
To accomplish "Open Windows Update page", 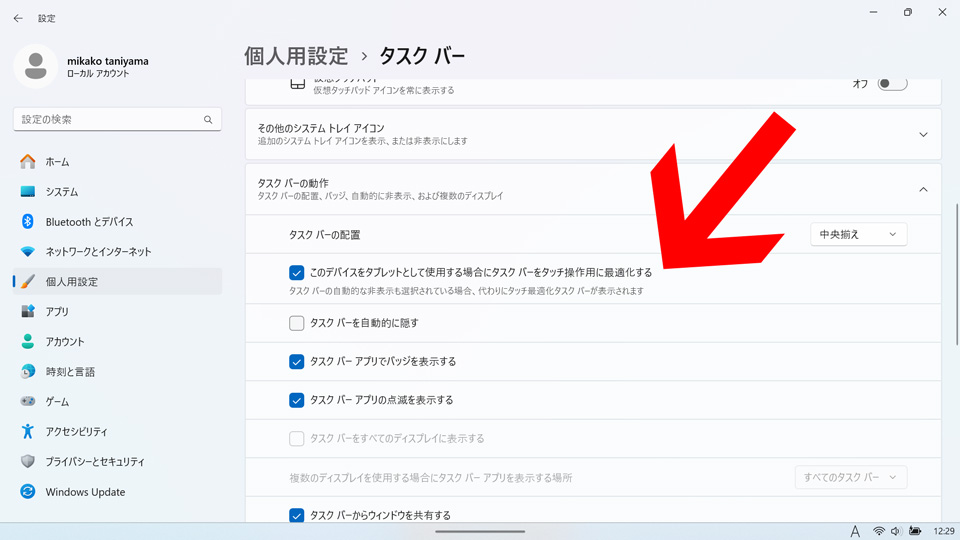I will tap(118, 492).
